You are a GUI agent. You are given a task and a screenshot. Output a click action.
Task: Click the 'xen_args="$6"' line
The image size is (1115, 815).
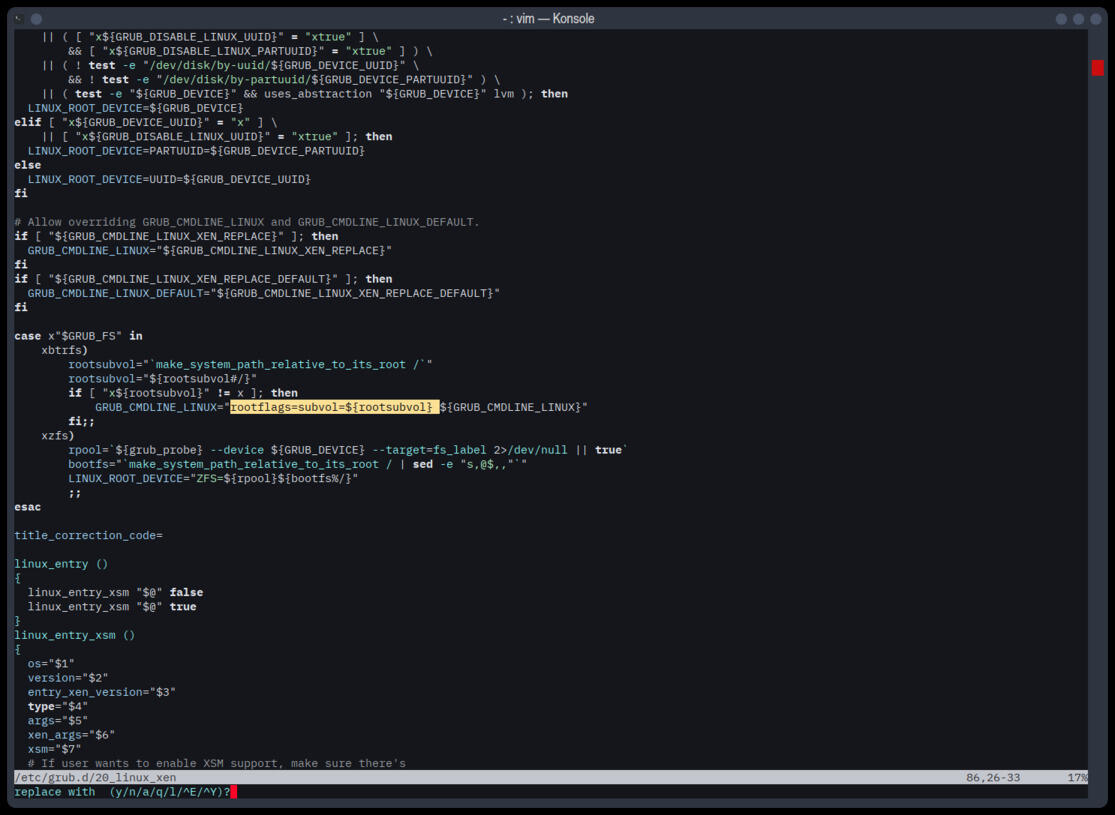click(x=71, y=734)
